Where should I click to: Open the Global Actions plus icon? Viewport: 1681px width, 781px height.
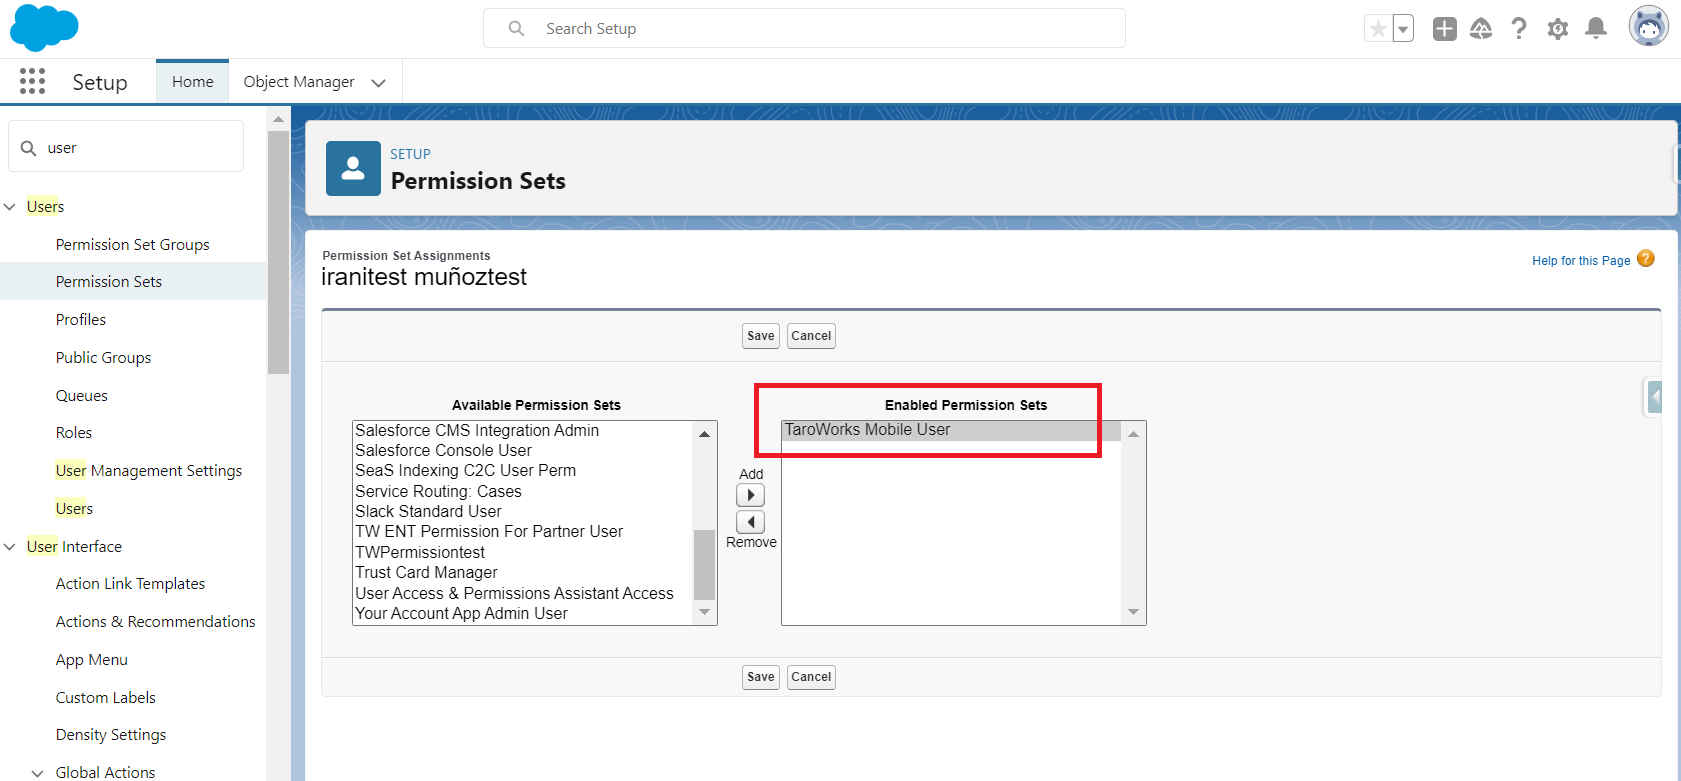click(1444, 29)
